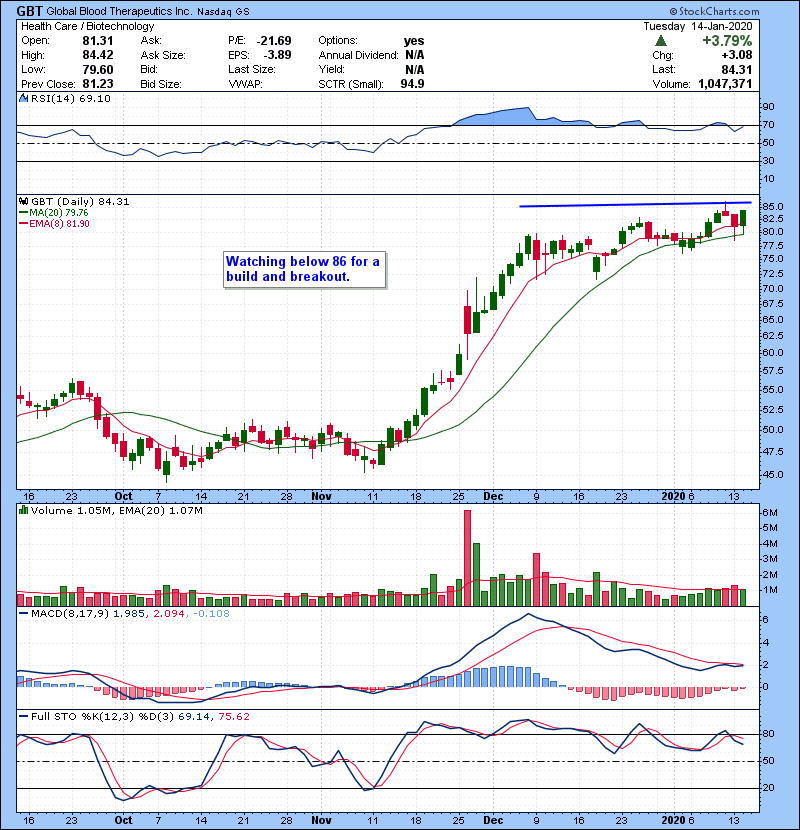This screenshot has width=800, height=830.
Task: Click the 6M volume axis label
Action: [770, 512]
